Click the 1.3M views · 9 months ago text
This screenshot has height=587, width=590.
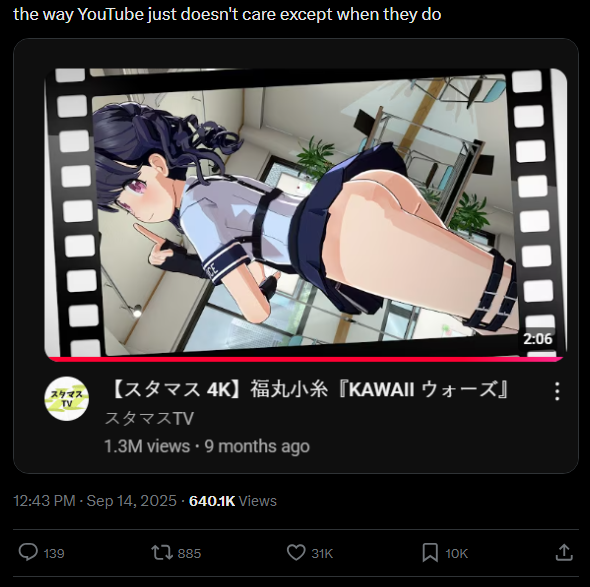(207, 446)
